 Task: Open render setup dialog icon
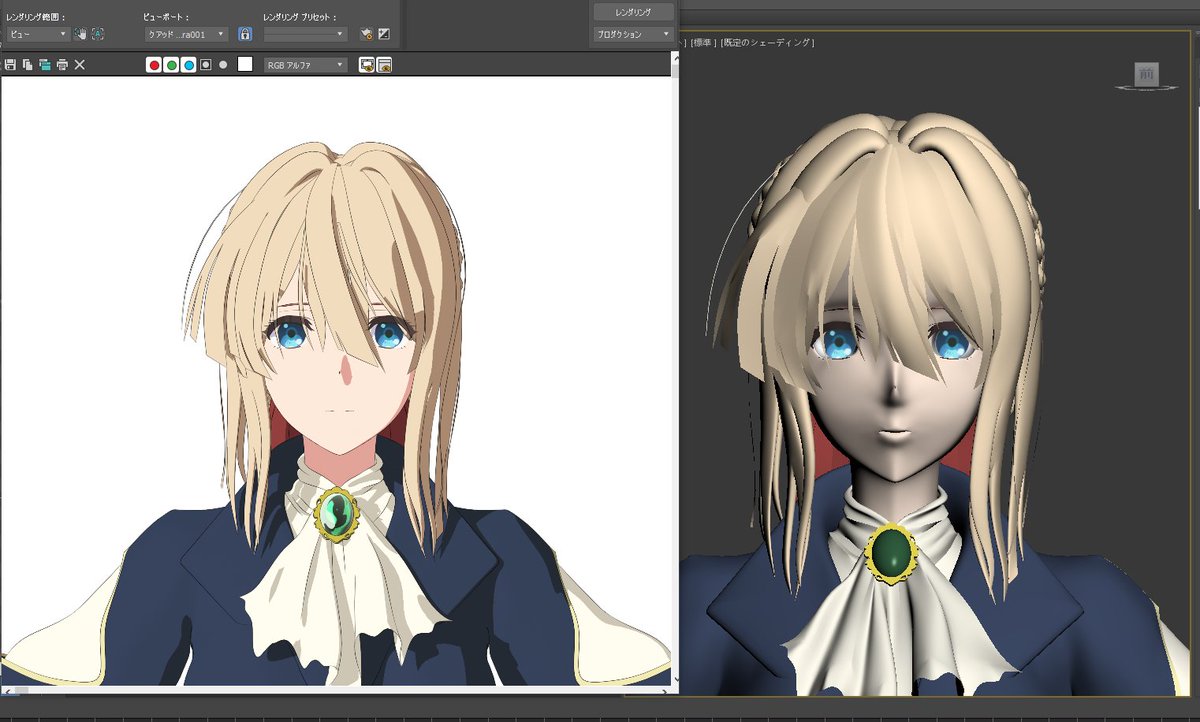(x=366, y=34)
